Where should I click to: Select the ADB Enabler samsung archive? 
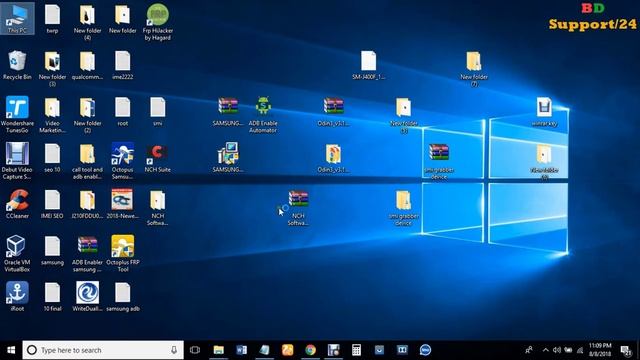tap(87, 254)
